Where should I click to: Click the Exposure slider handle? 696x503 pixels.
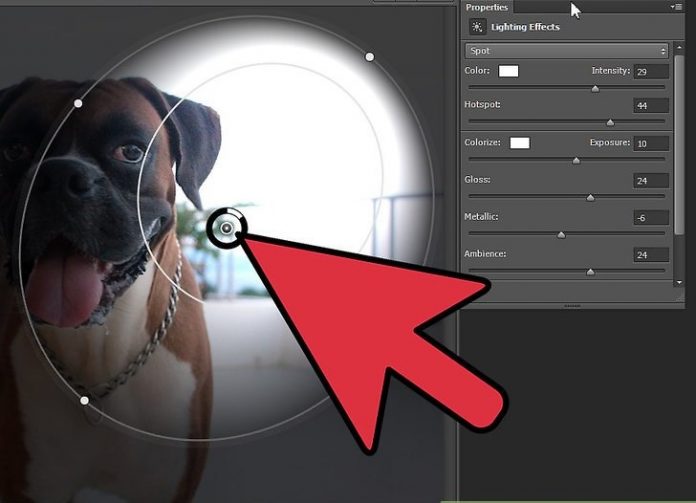coord(575,160)
